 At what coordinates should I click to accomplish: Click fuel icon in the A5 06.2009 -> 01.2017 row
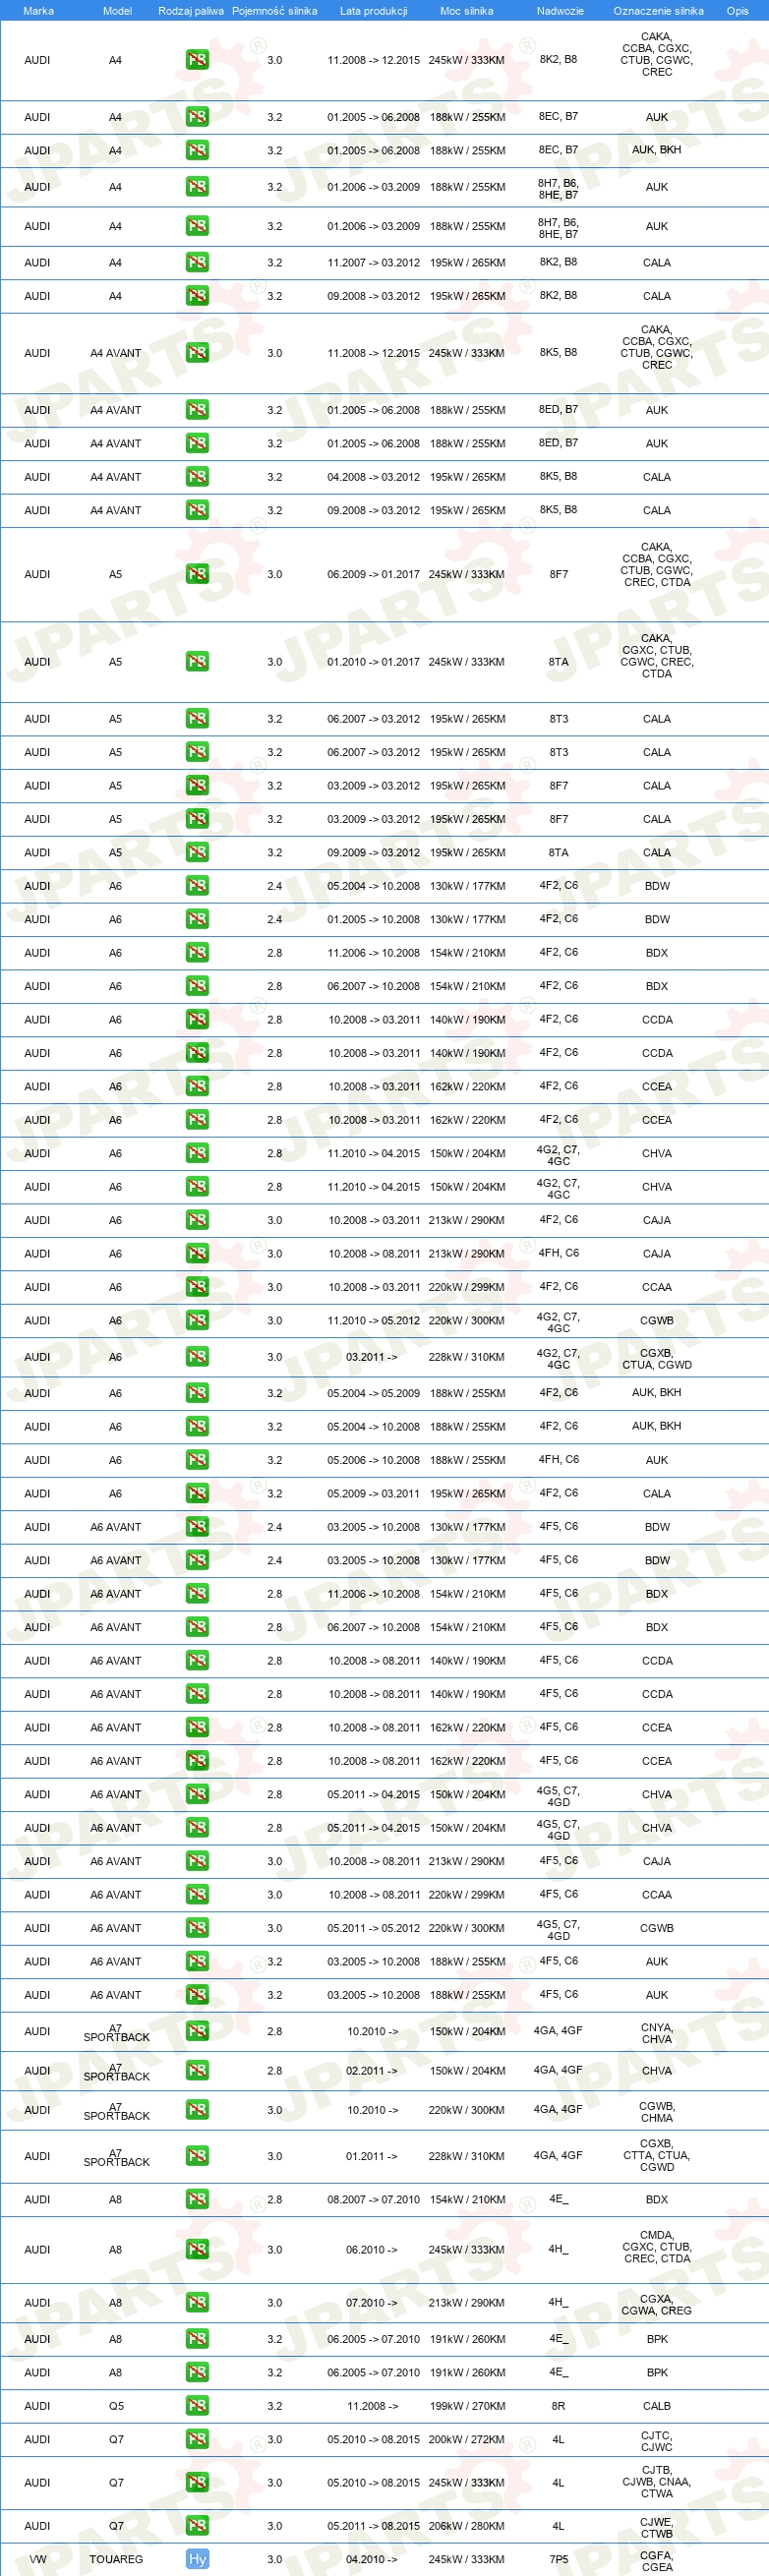197,574
